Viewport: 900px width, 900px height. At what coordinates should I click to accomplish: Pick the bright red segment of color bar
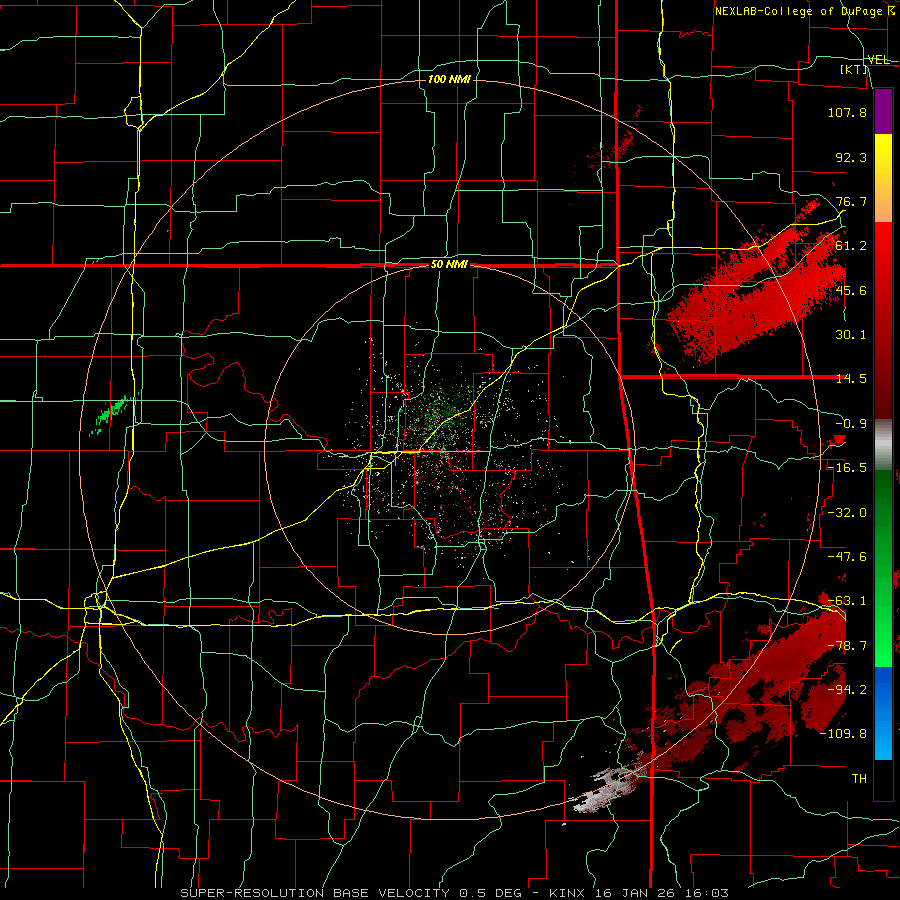pos(883,247)
